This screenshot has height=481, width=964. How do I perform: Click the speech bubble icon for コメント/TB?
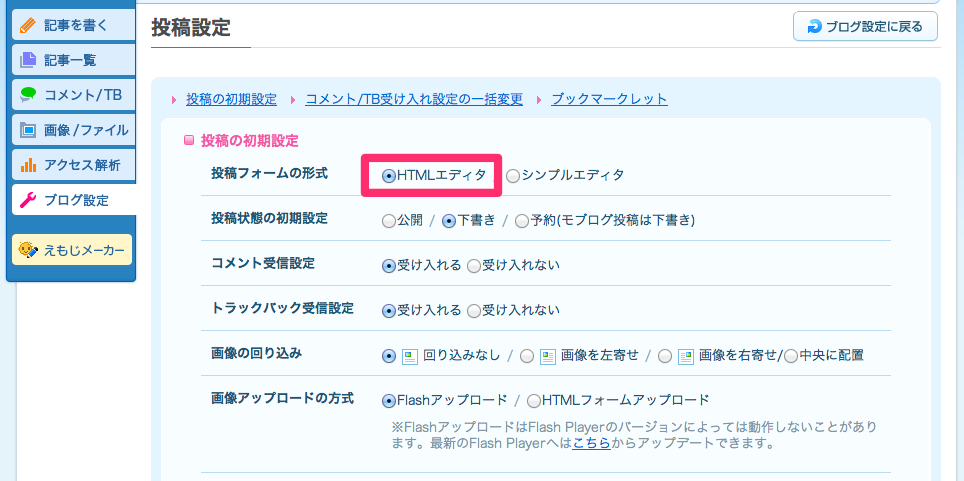click(x=28, y=95)
